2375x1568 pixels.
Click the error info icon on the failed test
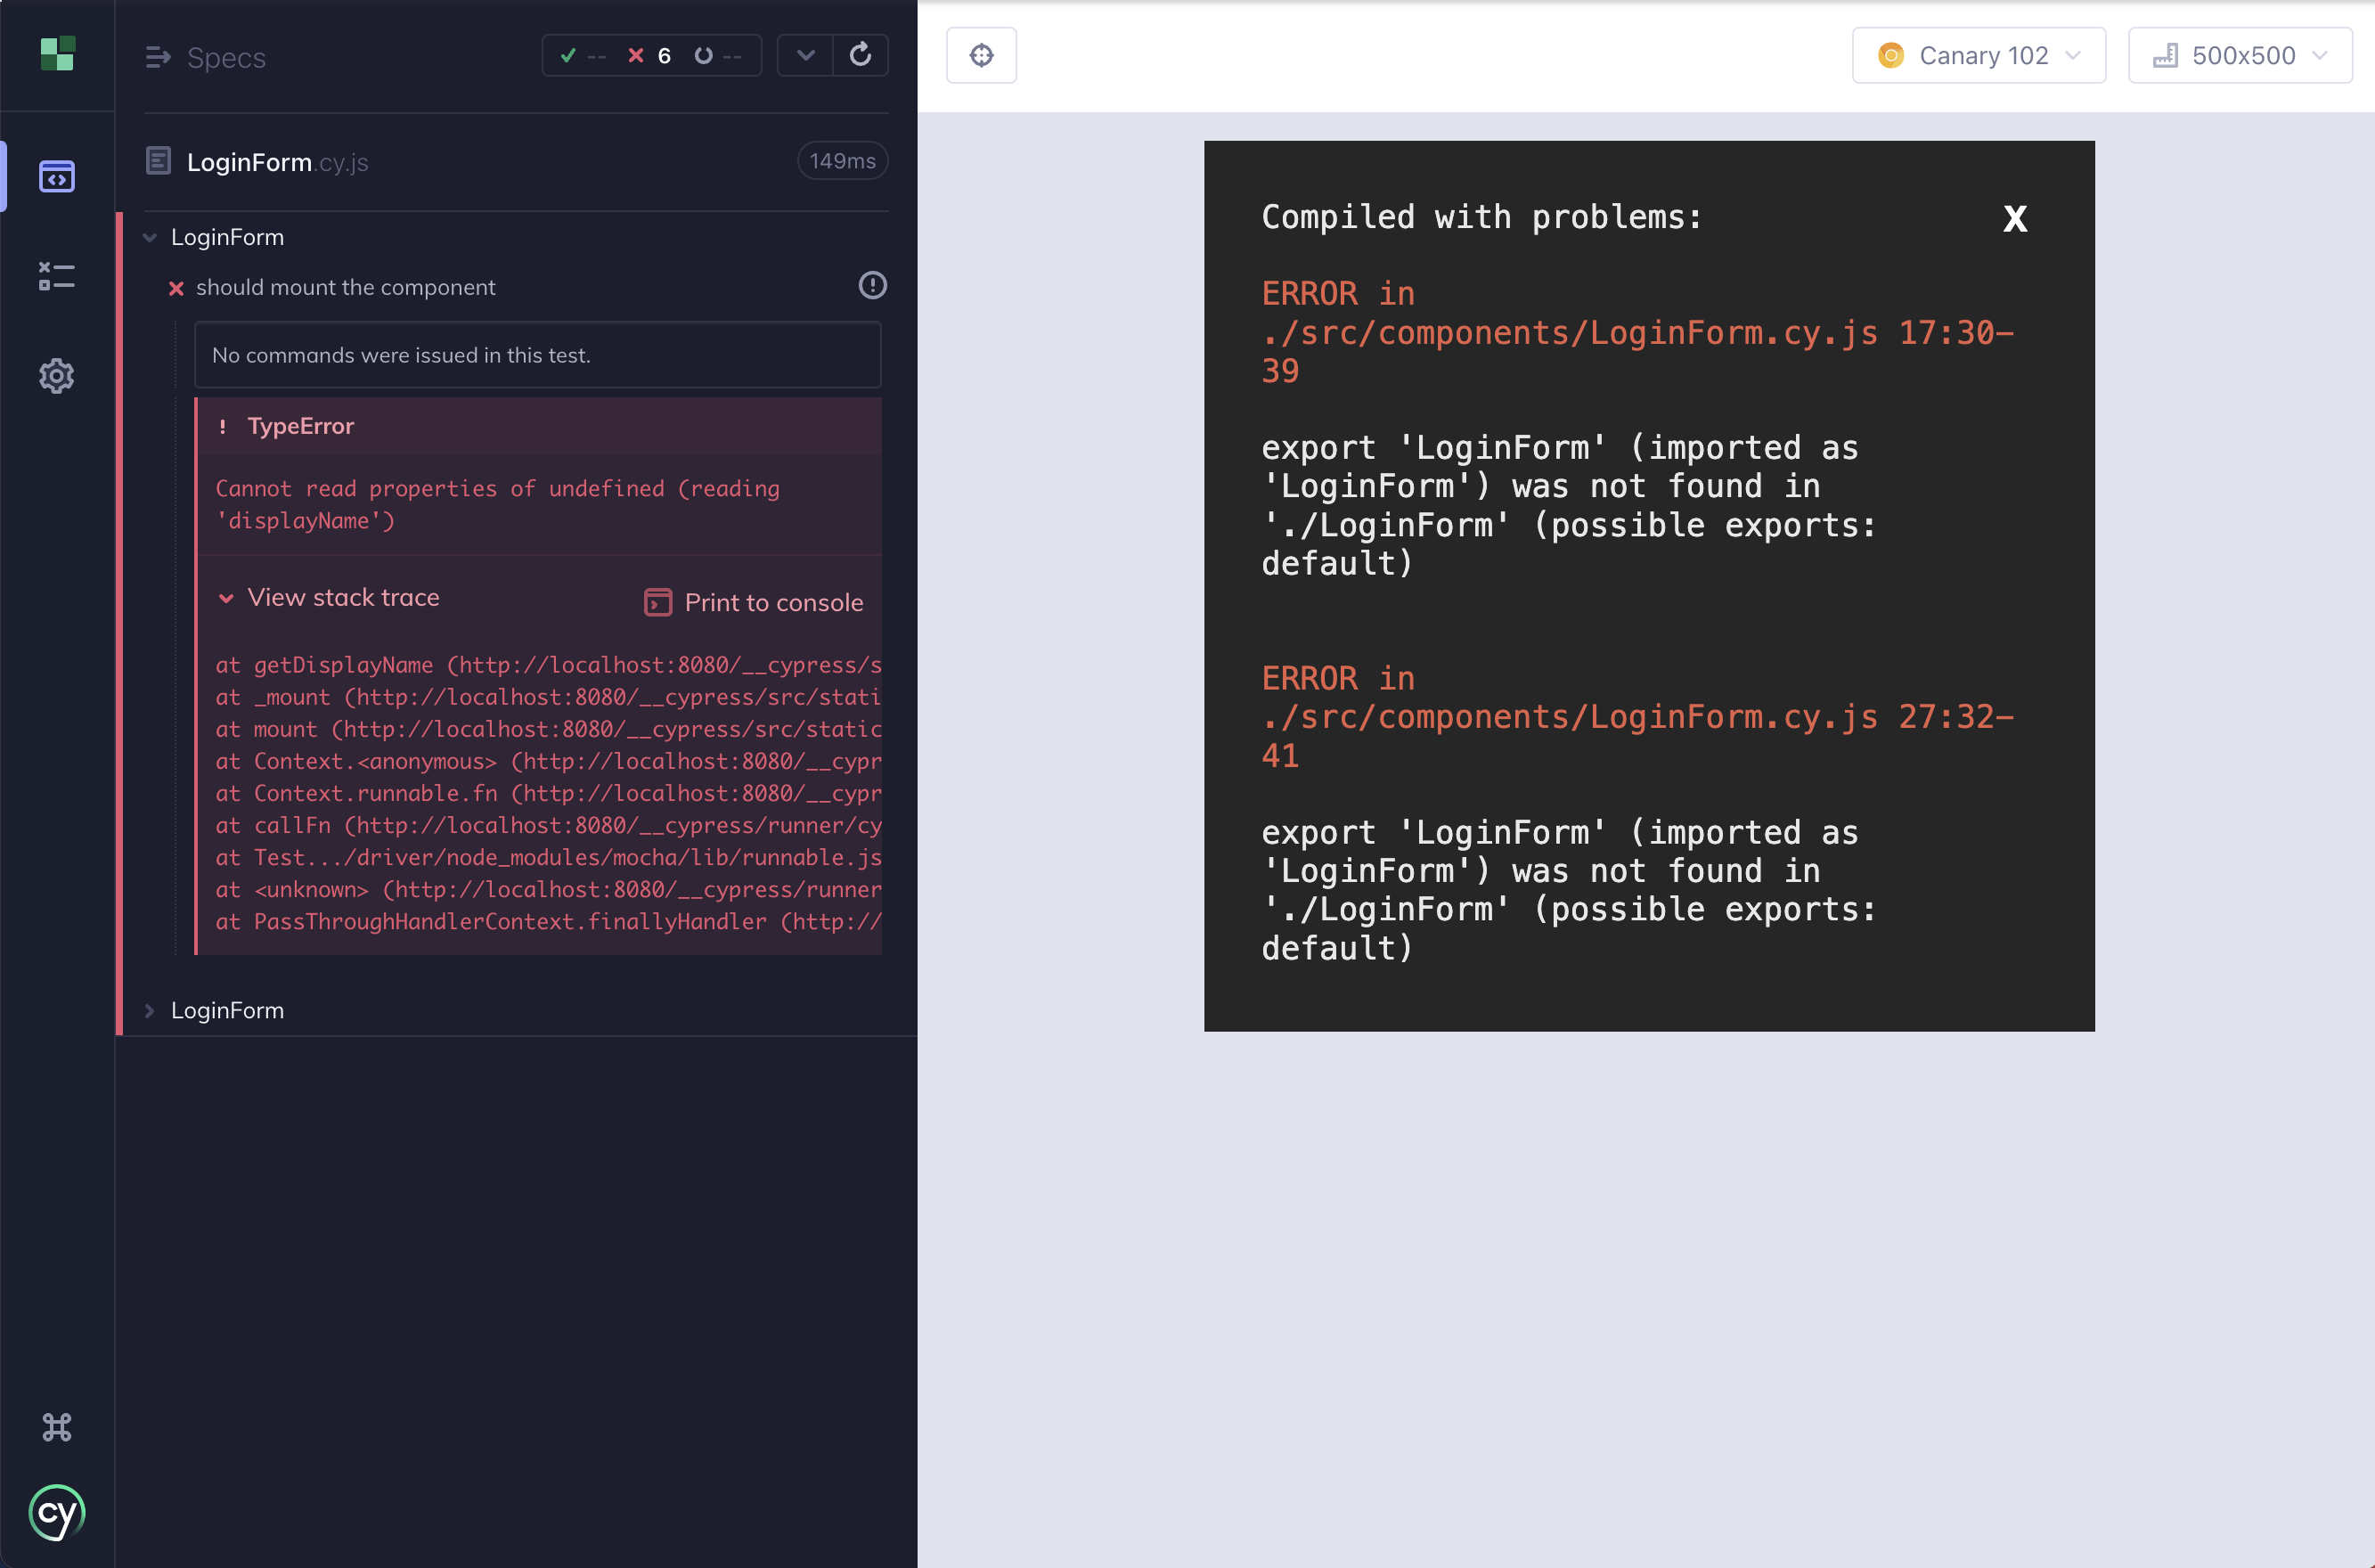pyautogui.click(x=872, y=286)
